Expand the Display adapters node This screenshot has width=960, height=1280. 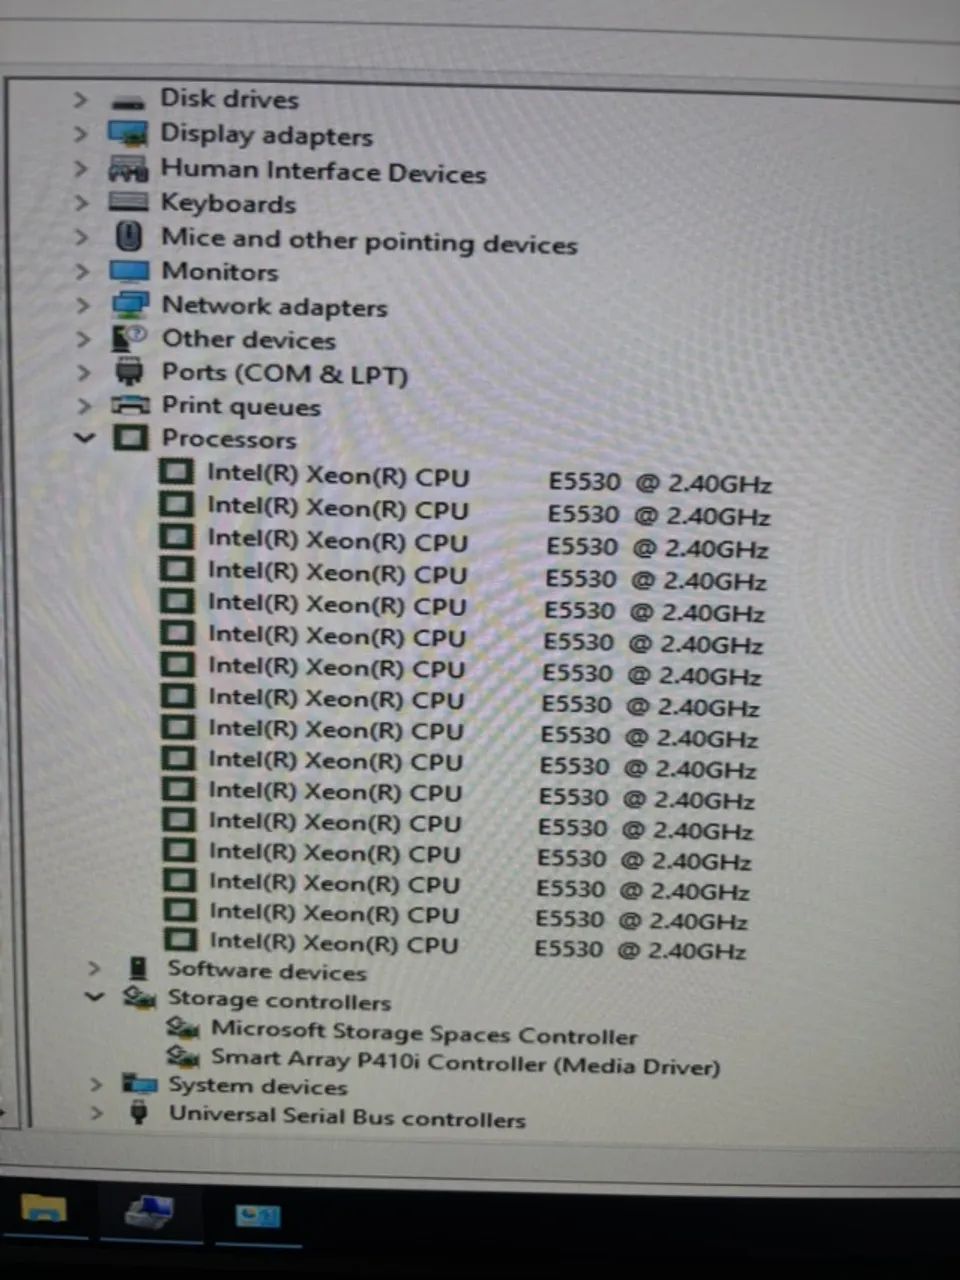pos(80,133)
